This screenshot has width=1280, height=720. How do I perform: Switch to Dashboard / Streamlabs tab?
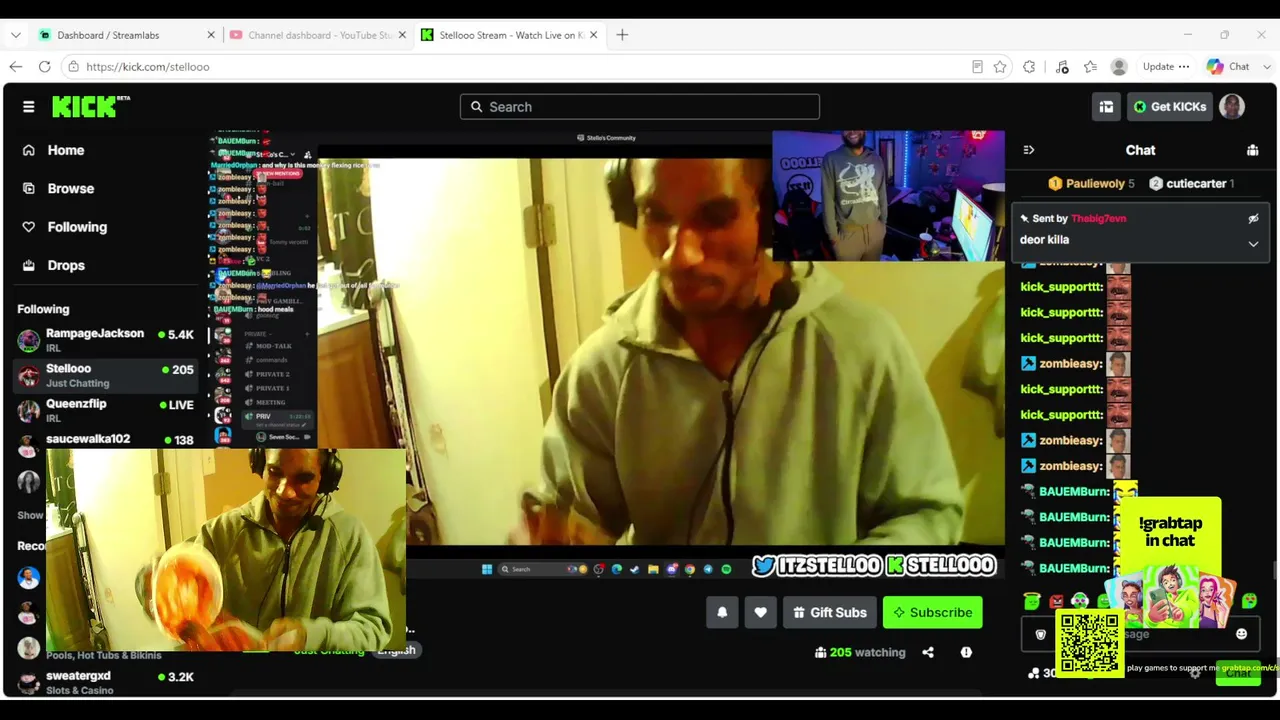108,35
